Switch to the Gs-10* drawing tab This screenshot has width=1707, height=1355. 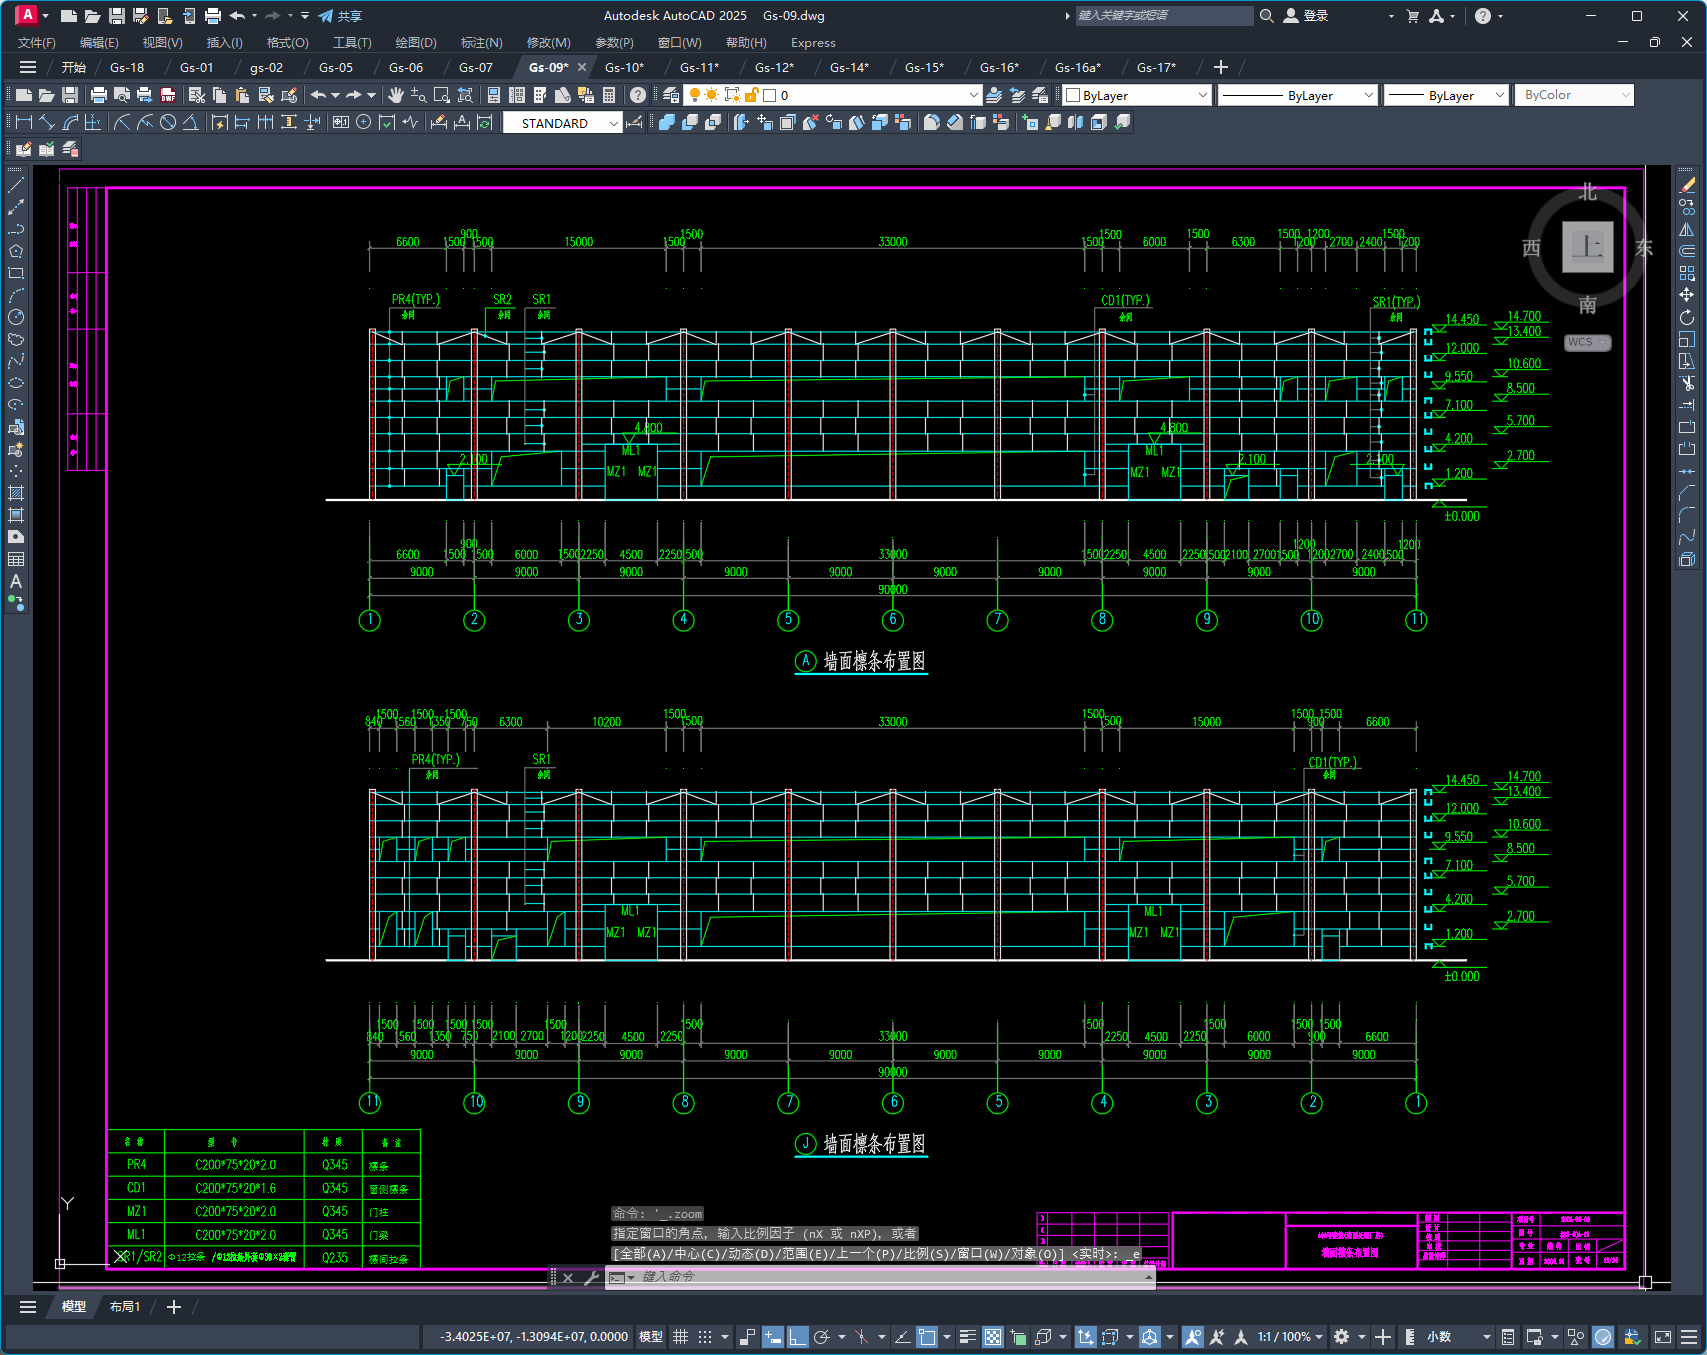(624, 67)
